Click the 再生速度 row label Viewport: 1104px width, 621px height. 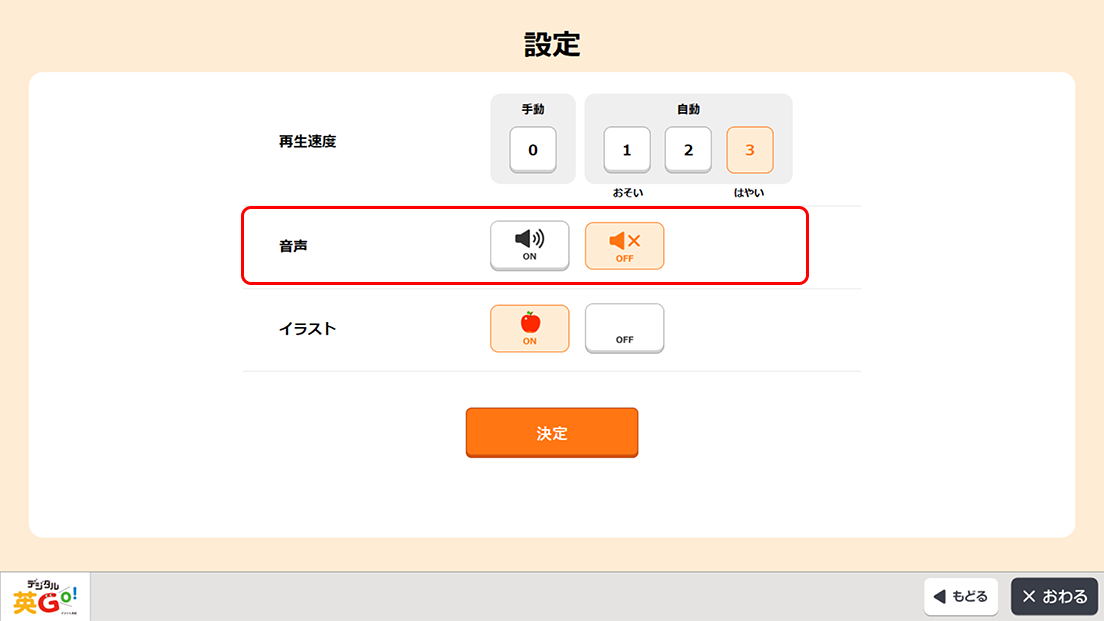[308, 142]
